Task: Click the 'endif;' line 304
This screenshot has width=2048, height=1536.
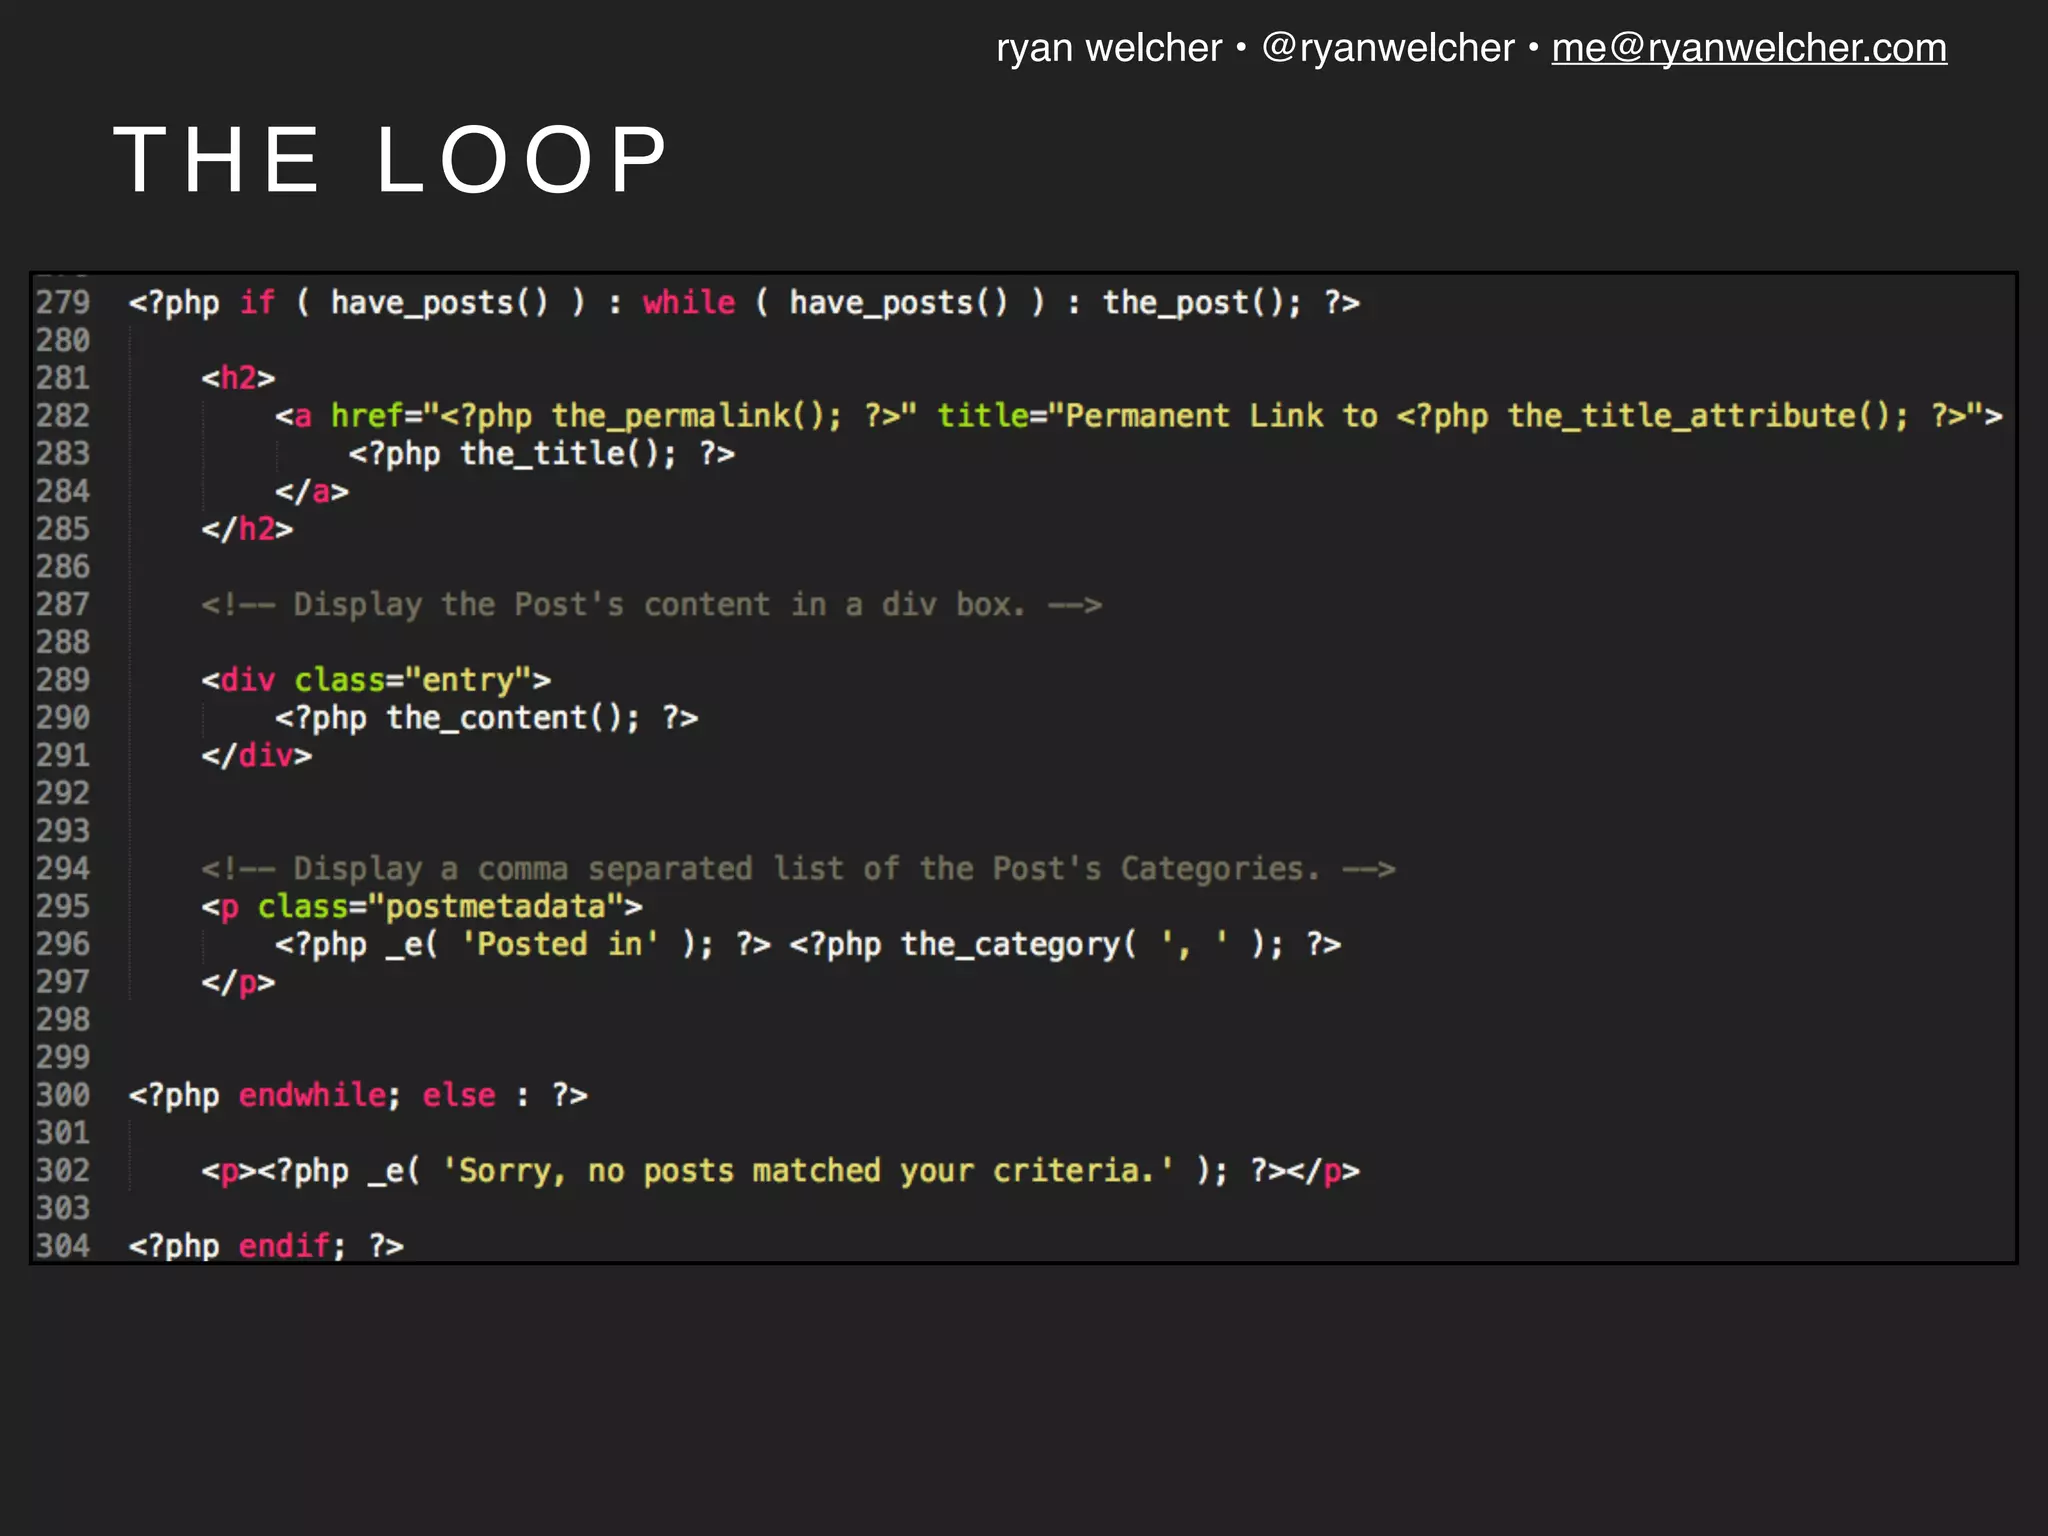Action: (266, 1246)
